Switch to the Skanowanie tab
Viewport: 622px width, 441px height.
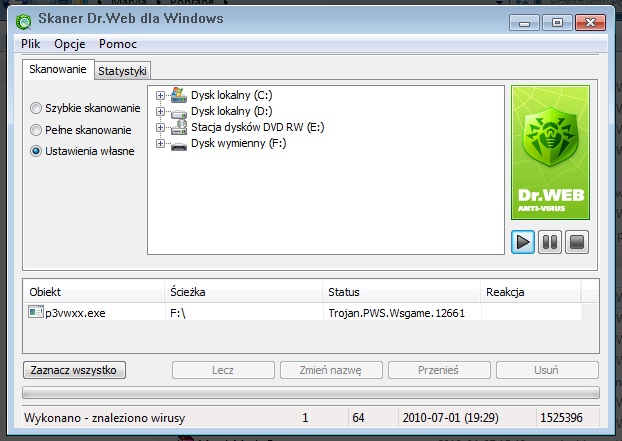coord(58,69)
